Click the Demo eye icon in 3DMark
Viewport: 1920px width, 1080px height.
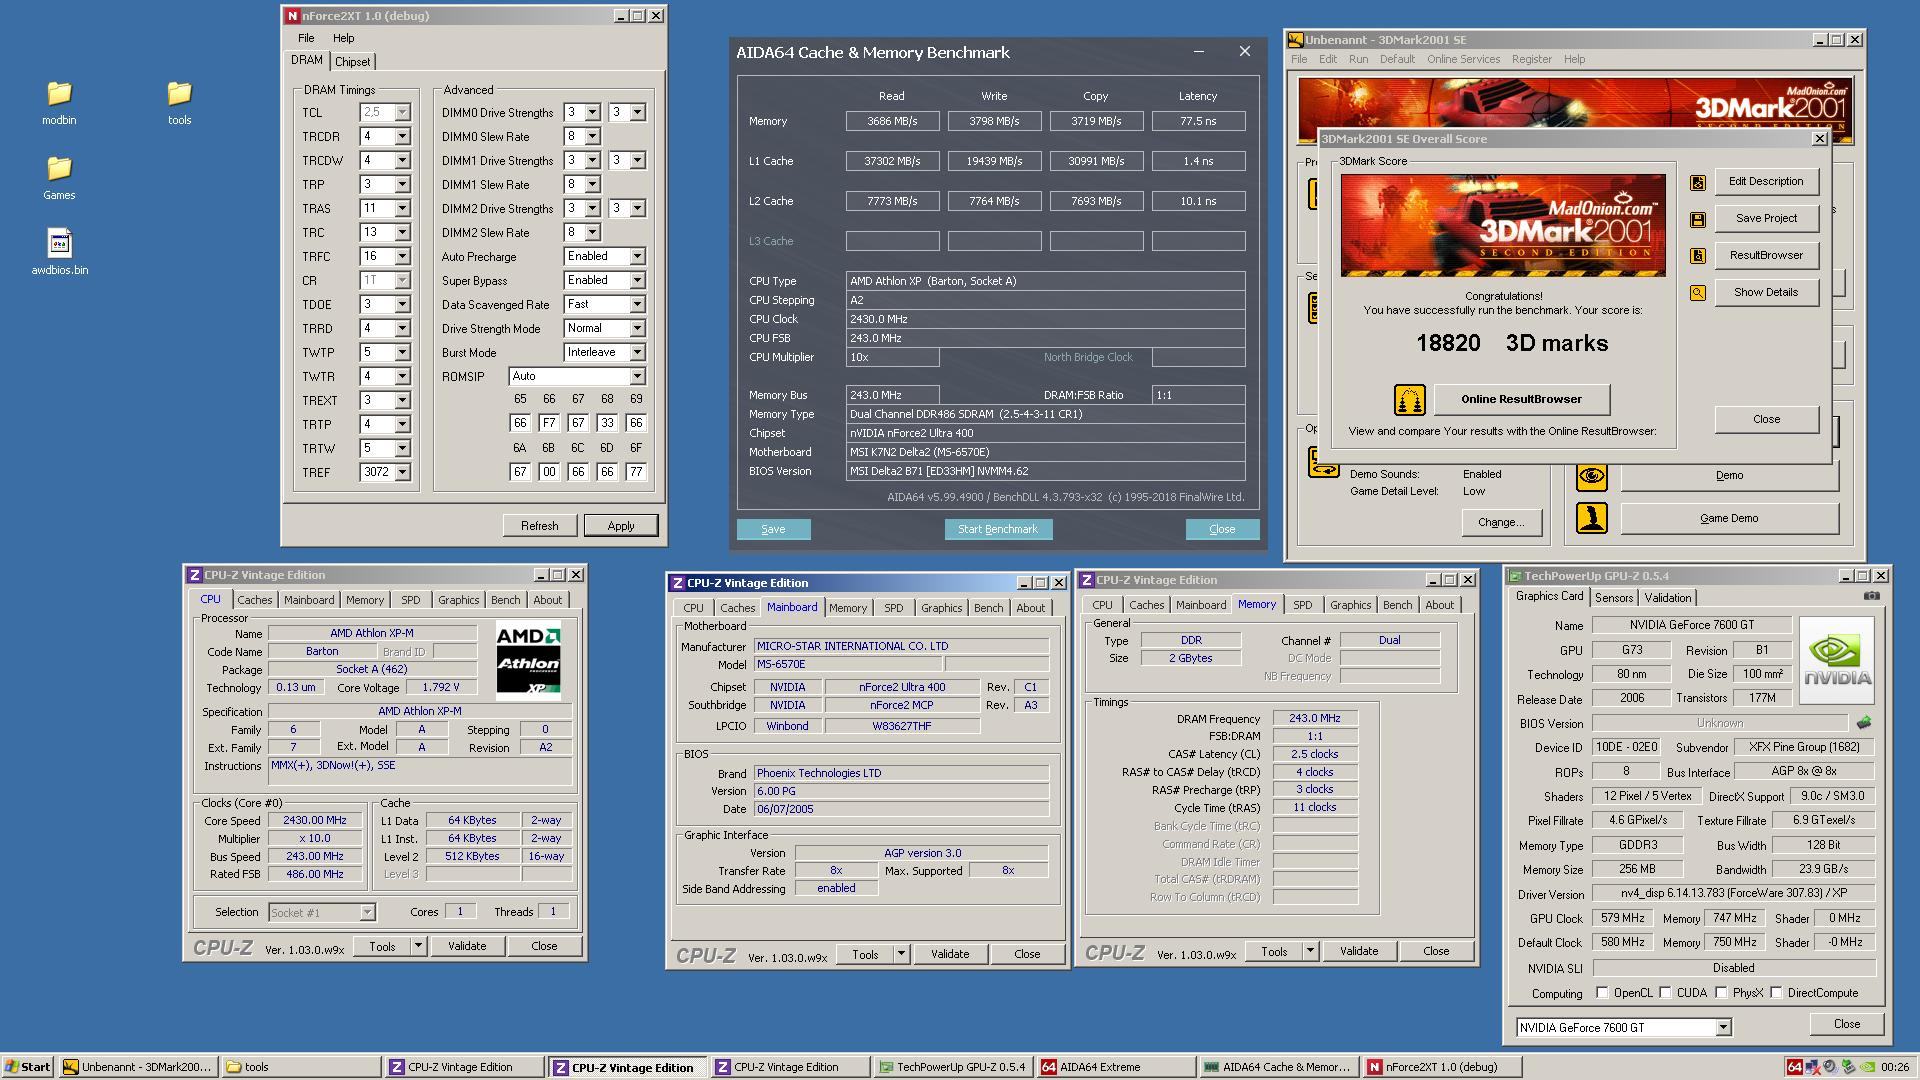(1592, 476)
